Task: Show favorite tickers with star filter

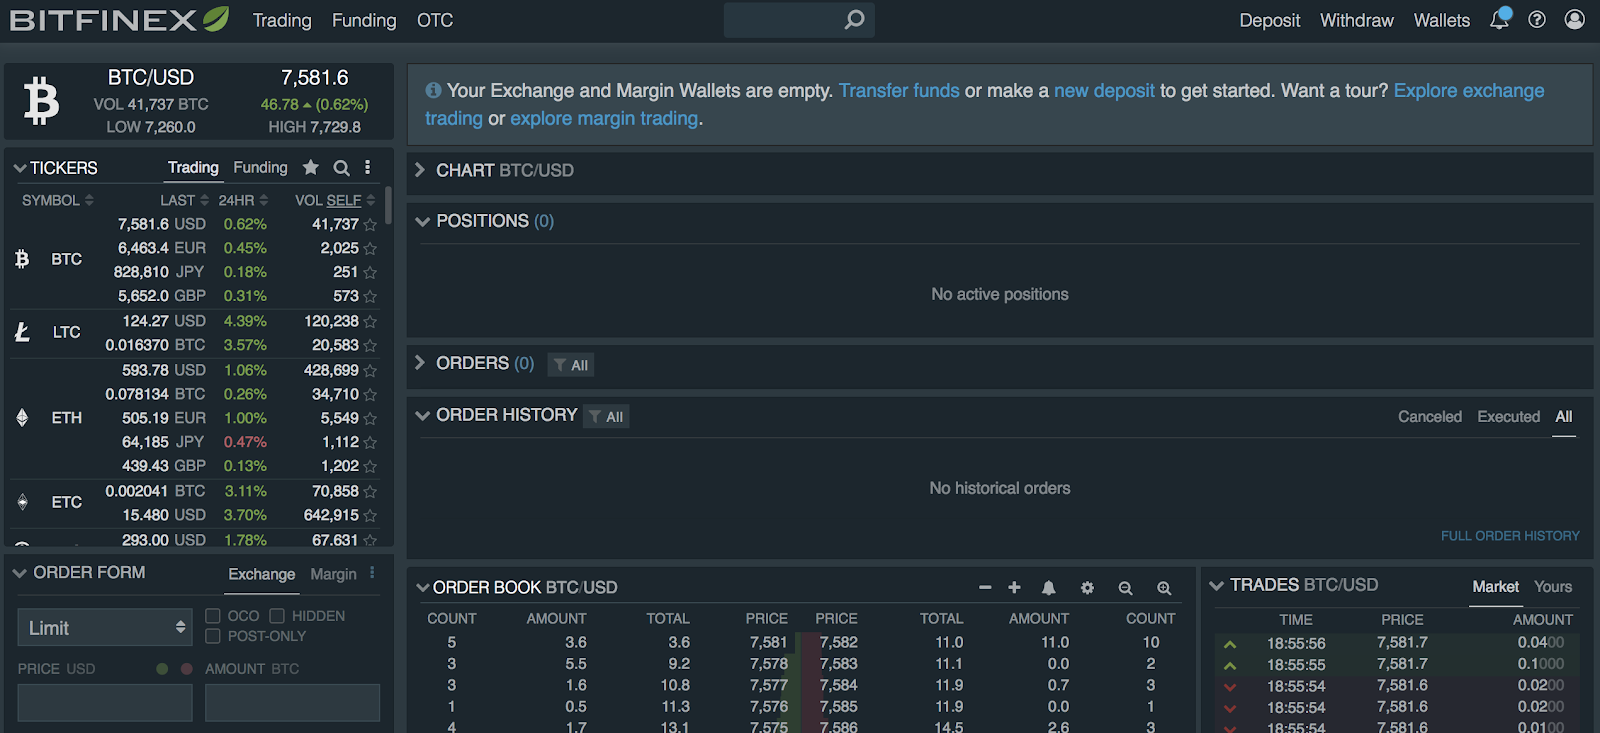Action: click(x=311, y=167)
